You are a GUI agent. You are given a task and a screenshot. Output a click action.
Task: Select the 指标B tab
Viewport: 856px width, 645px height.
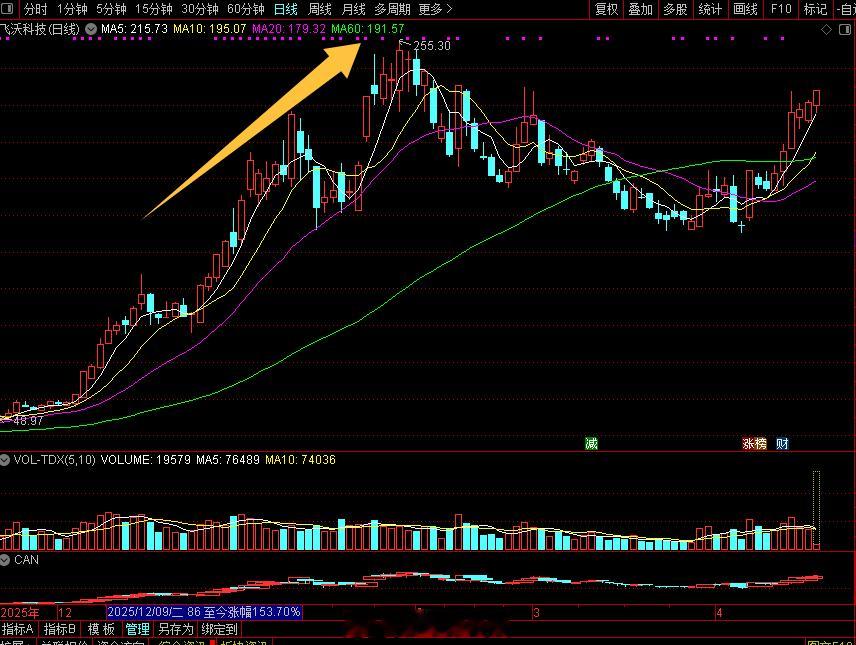pos(60,629)
